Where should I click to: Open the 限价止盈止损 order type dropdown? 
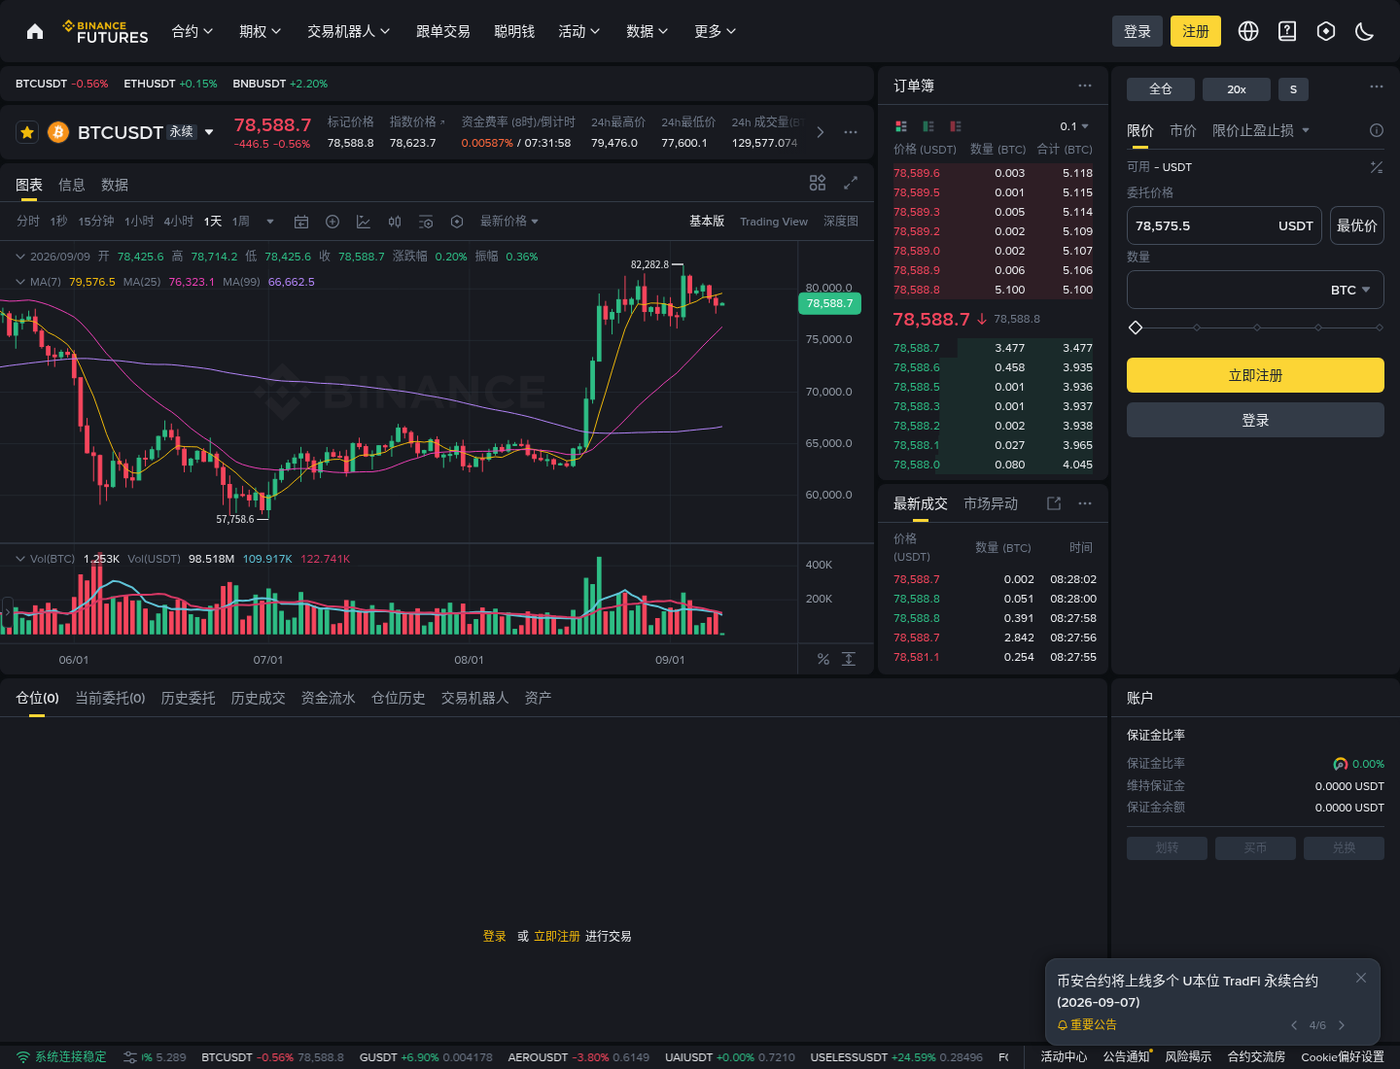tap(1261, 130)
